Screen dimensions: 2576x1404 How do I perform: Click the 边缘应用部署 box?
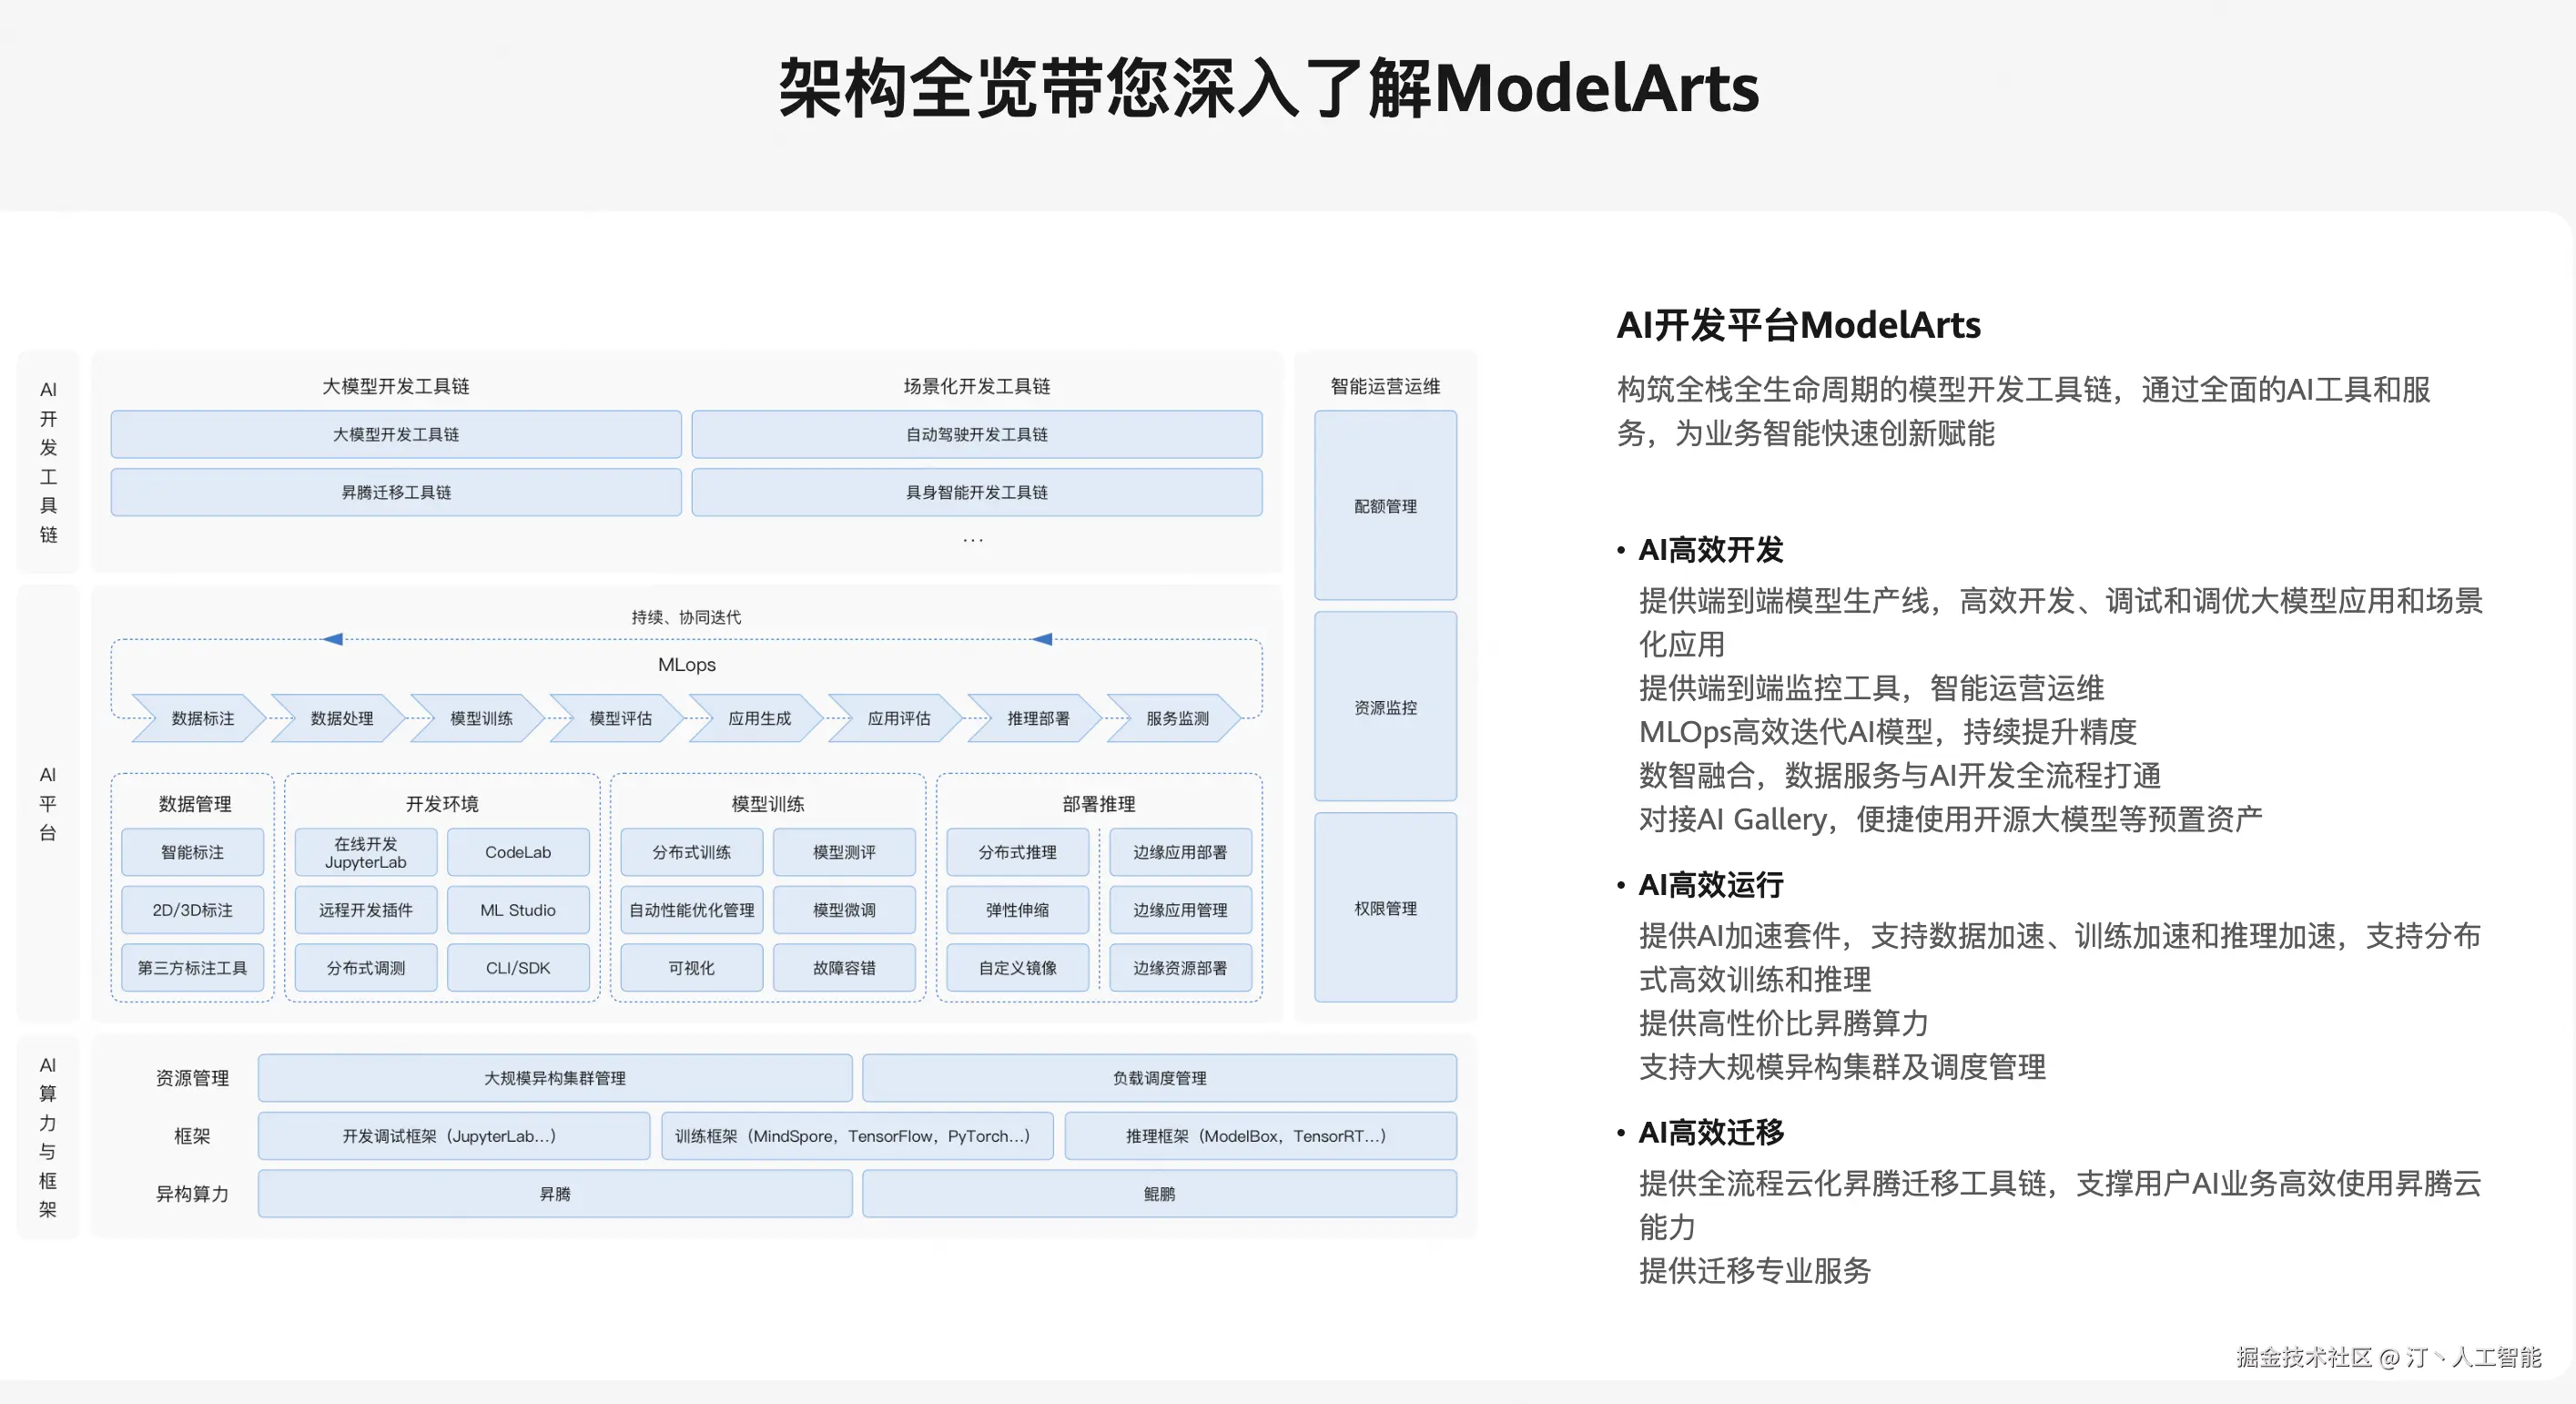1180,852
